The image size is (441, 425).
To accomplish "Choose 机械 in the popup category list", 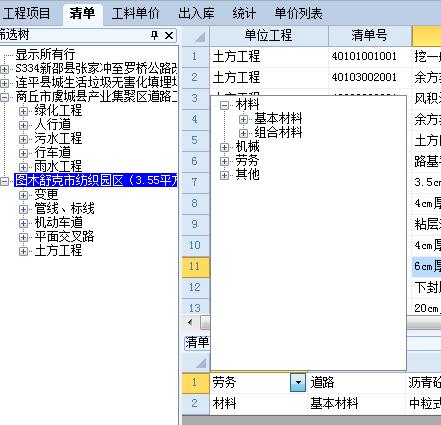I will (247, 146).
